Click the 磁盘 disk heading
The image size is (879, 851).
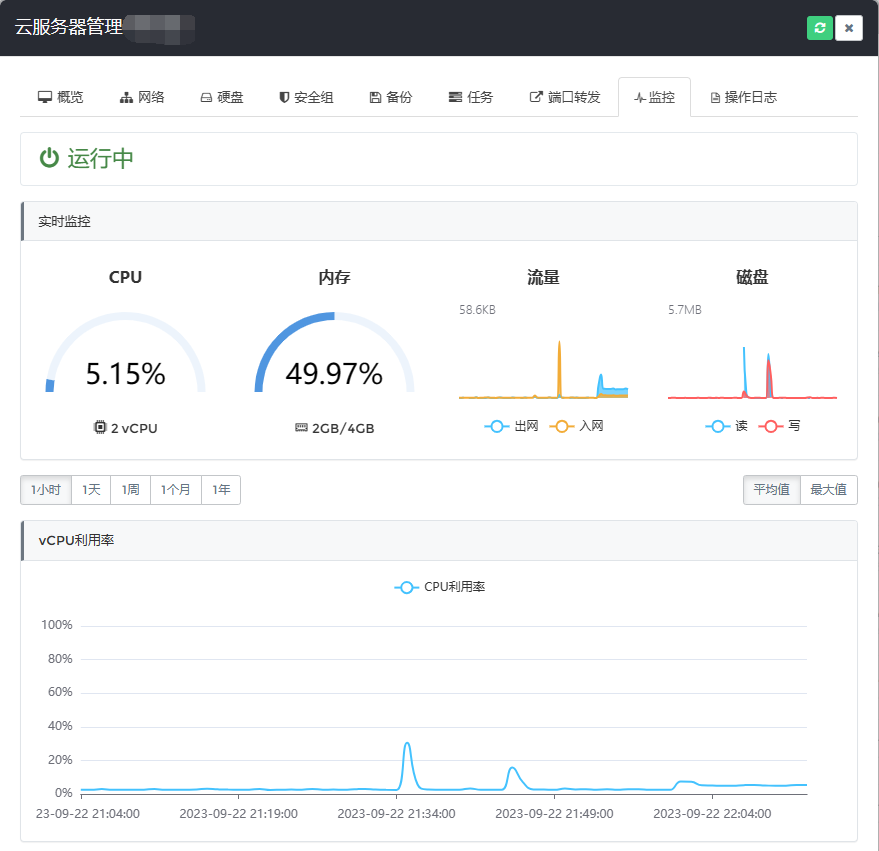tap(752, 277)
